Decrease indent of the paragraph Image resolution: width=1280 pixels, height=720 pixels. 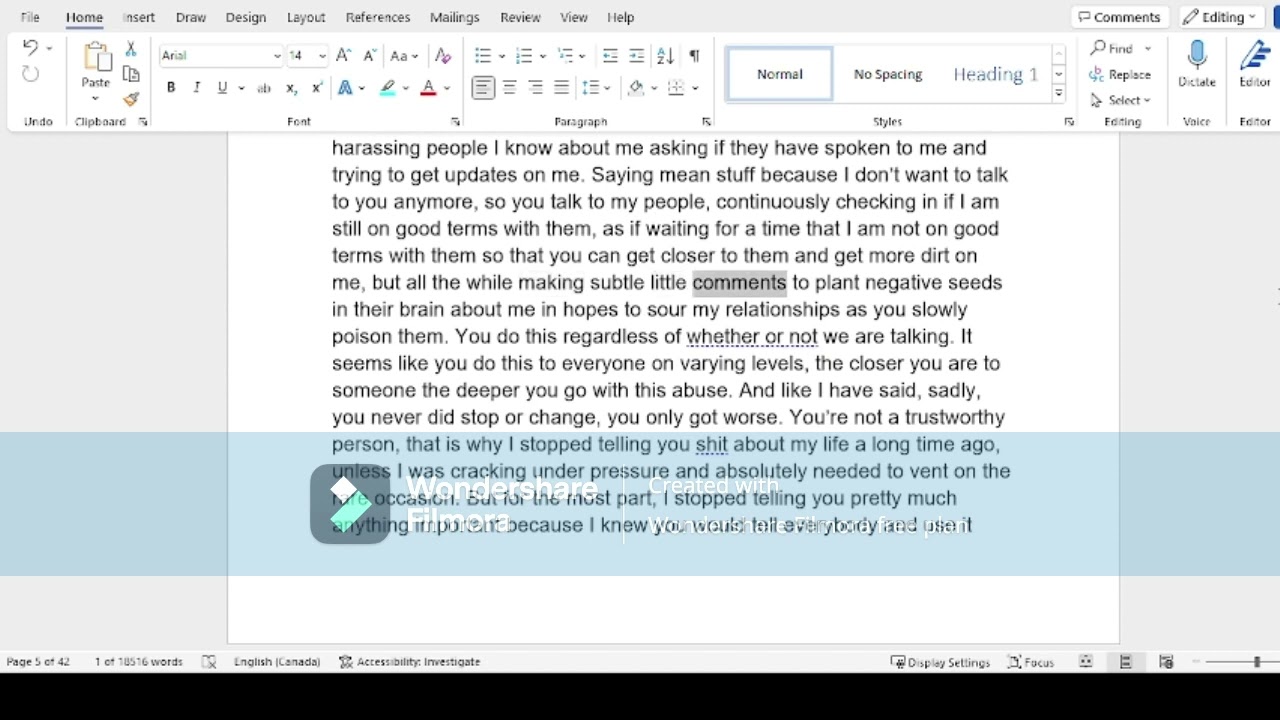[x=610, y=56]
